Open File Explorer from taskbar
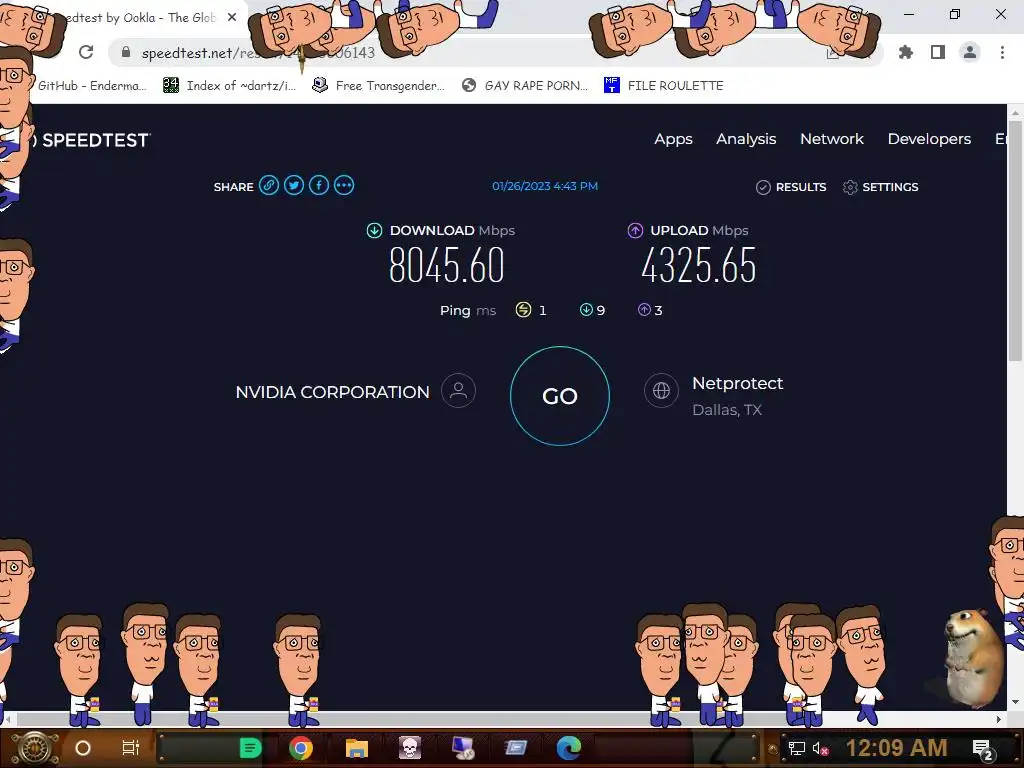1024x768 pixels. coord(357,748)
